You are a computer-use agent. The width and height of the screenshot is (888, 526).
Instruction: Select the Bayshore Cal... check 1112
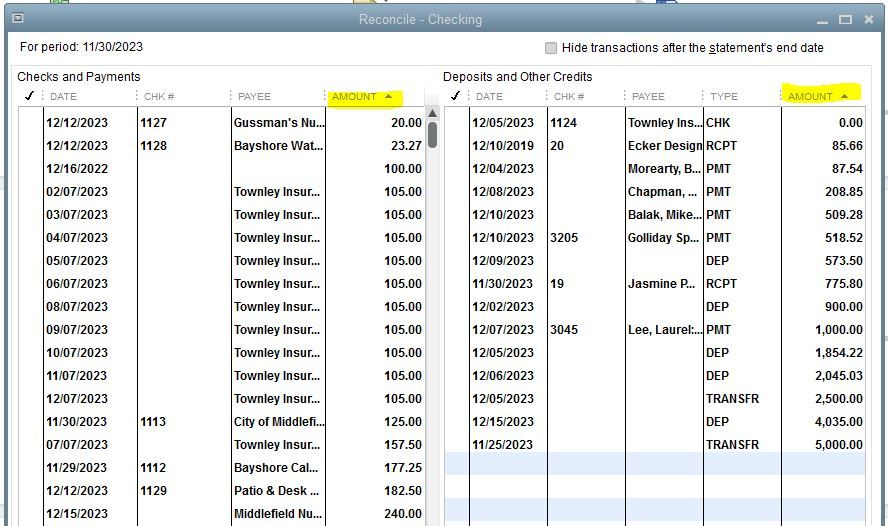[221, 468]
